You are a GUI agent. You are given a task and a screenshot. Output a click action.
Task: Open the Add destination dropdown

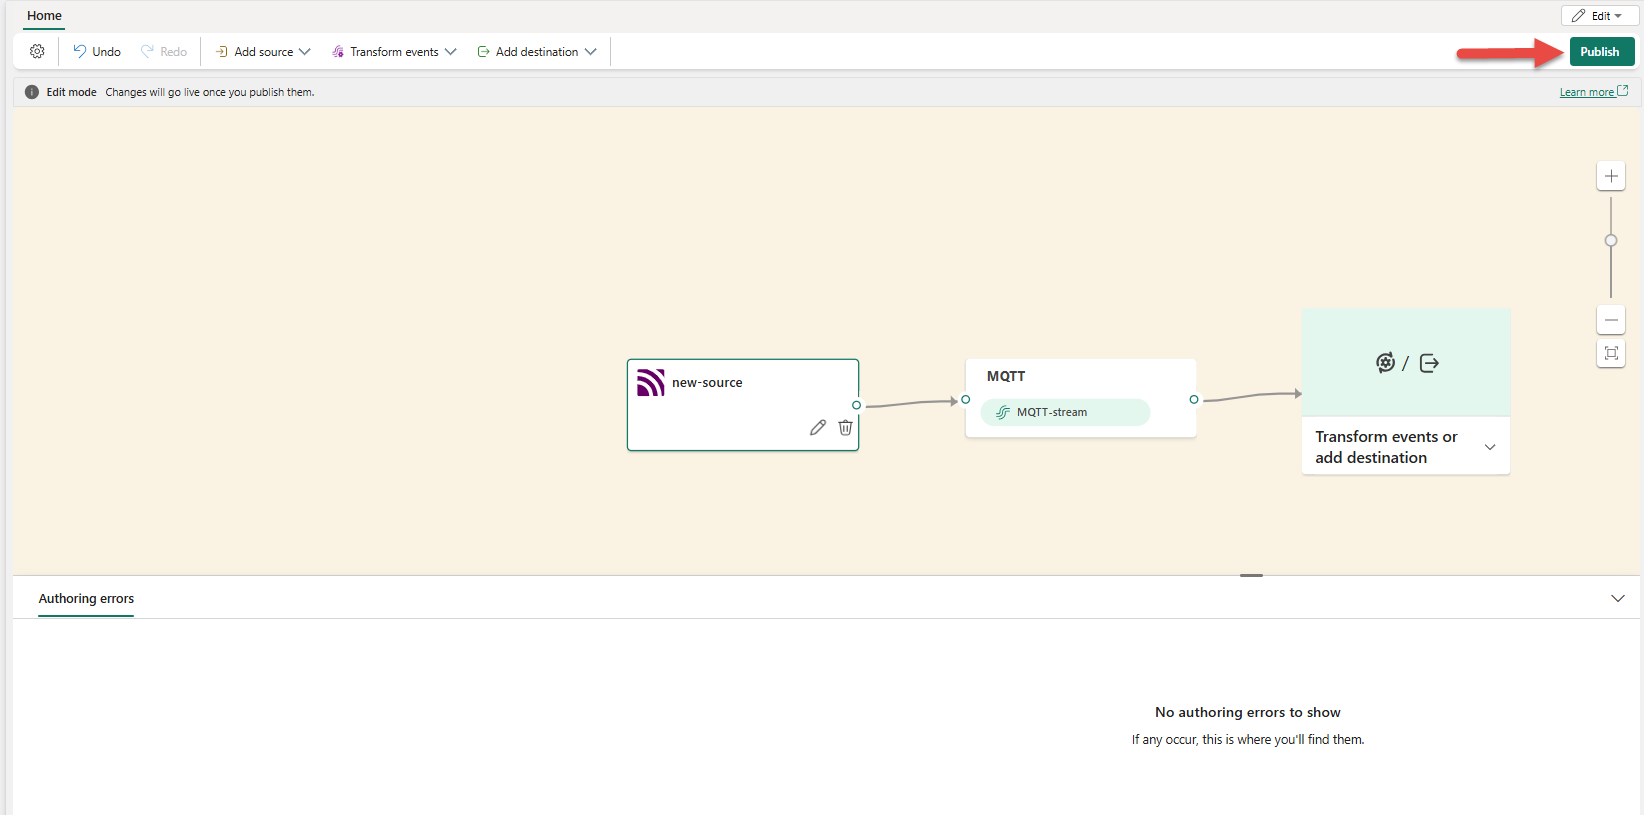(537, 52)
